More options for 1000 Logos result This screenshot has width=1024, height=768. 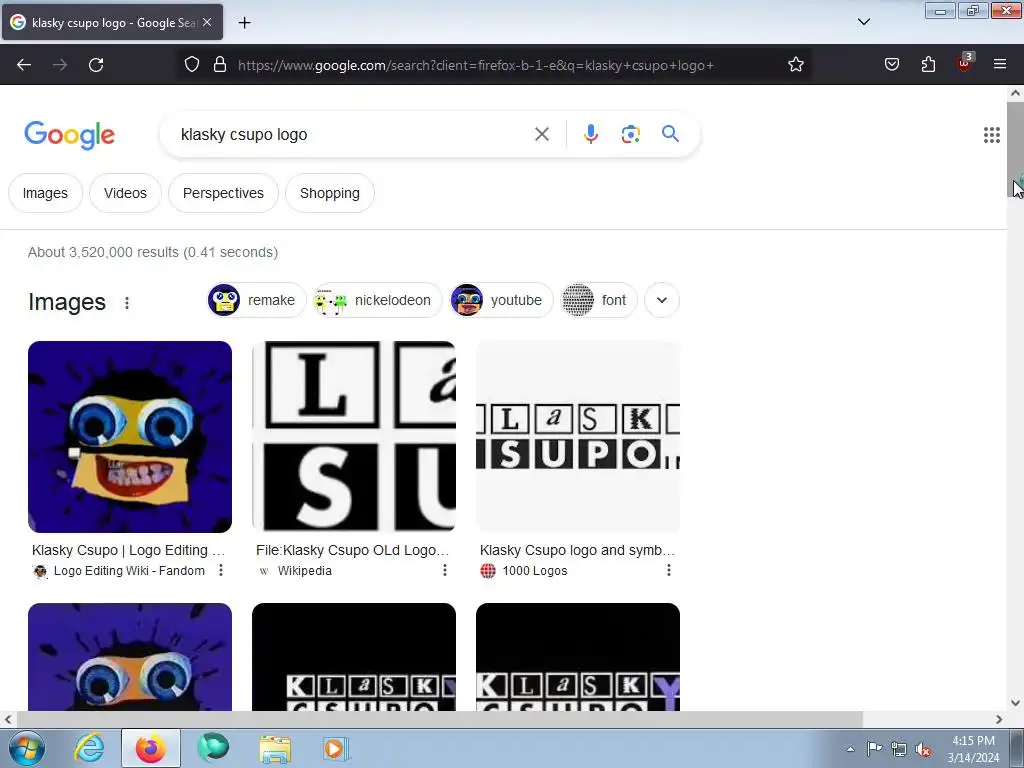(669, 570)
